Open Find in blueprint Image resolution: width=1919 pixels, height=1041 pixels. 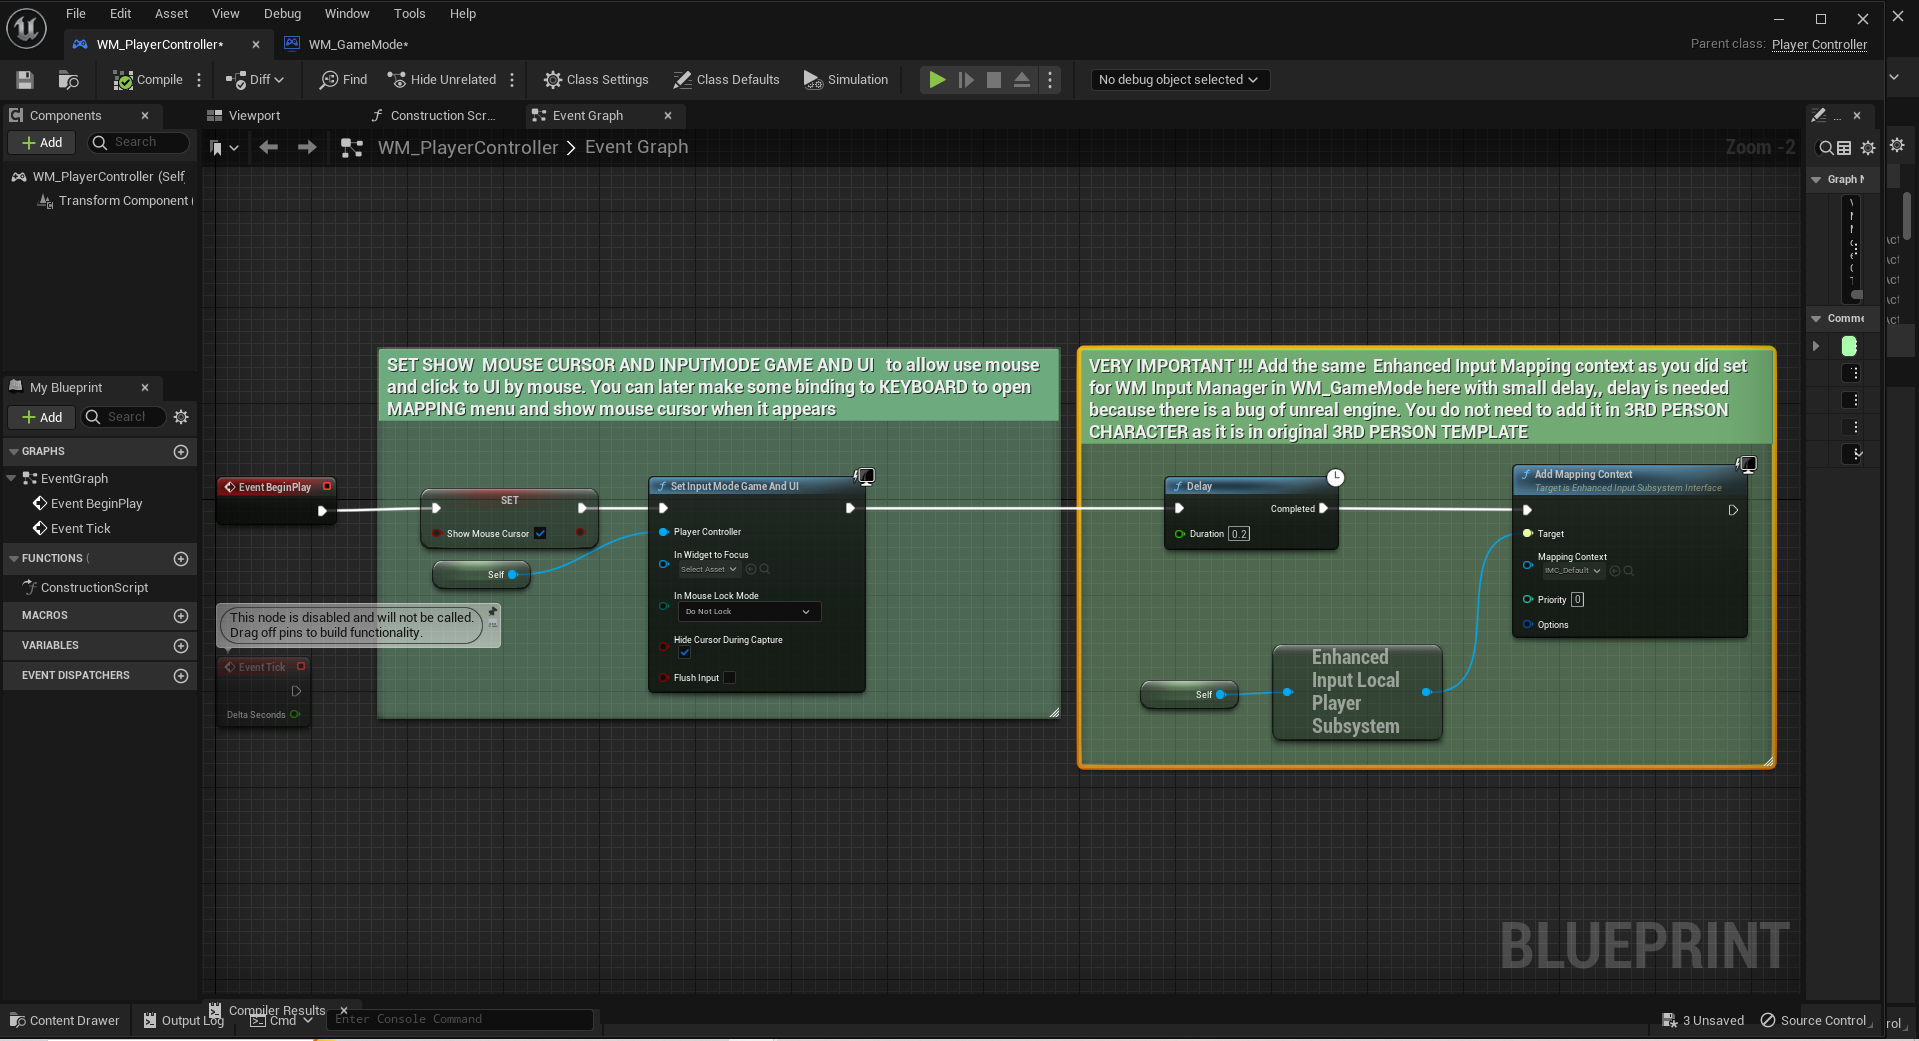coord(343,80)
